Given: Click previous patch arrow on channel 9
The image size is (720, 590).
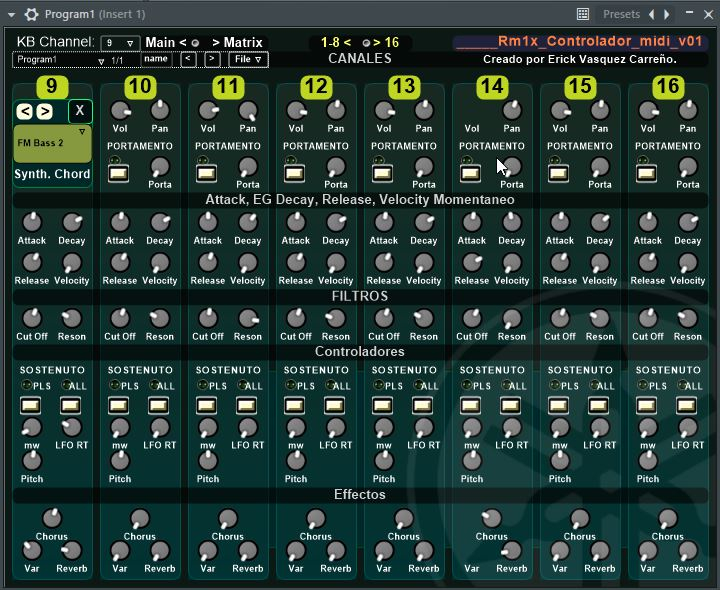Looking at the screenshot, I should 26,111.
